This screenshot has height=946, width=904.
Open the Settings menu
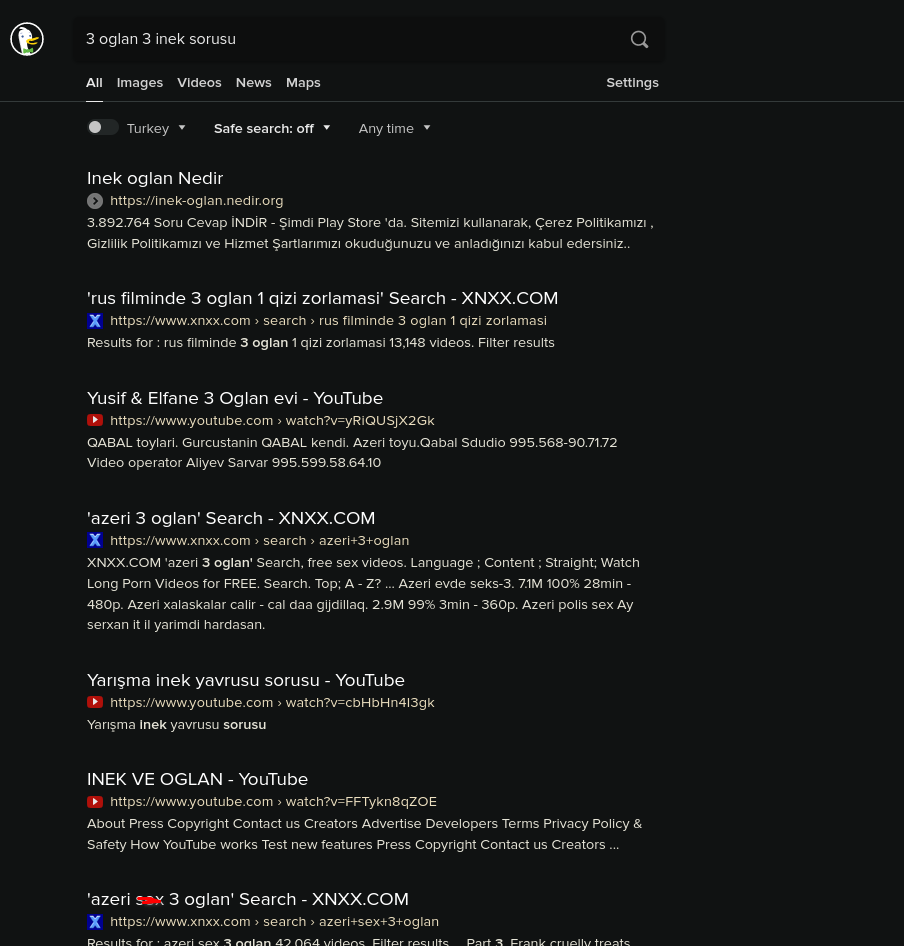tap(632, 82)
